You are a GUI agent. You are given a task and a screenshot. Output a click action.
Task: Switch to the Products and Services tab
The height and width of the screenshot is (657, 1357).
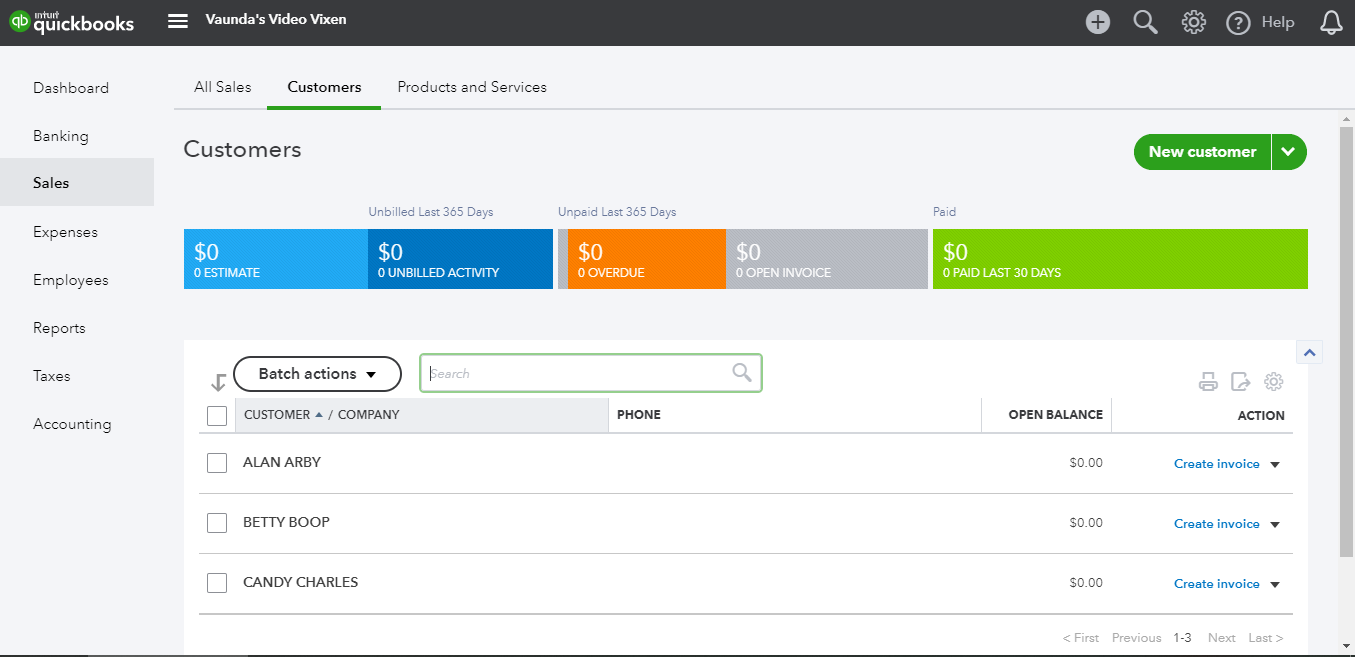coord(472,87)
